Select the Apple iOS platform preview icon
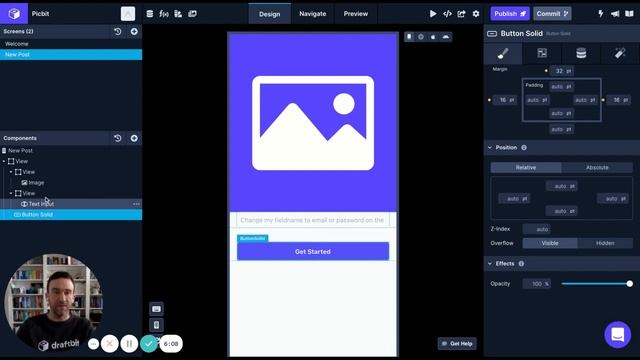The height and width of the screenshot is (360, 640). point(433,37)
